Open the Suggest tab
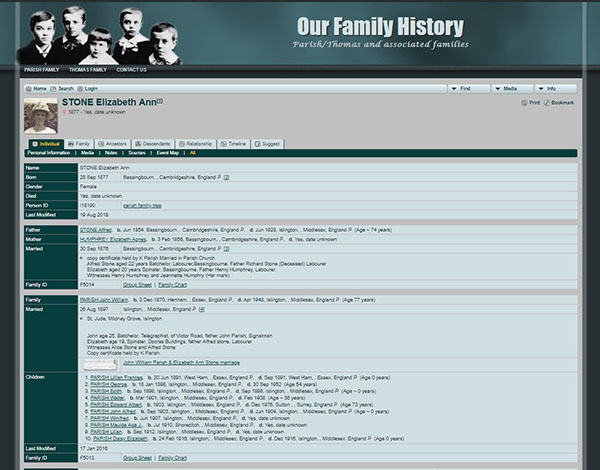This screenshot has width=600, height=470. (267, 144)
